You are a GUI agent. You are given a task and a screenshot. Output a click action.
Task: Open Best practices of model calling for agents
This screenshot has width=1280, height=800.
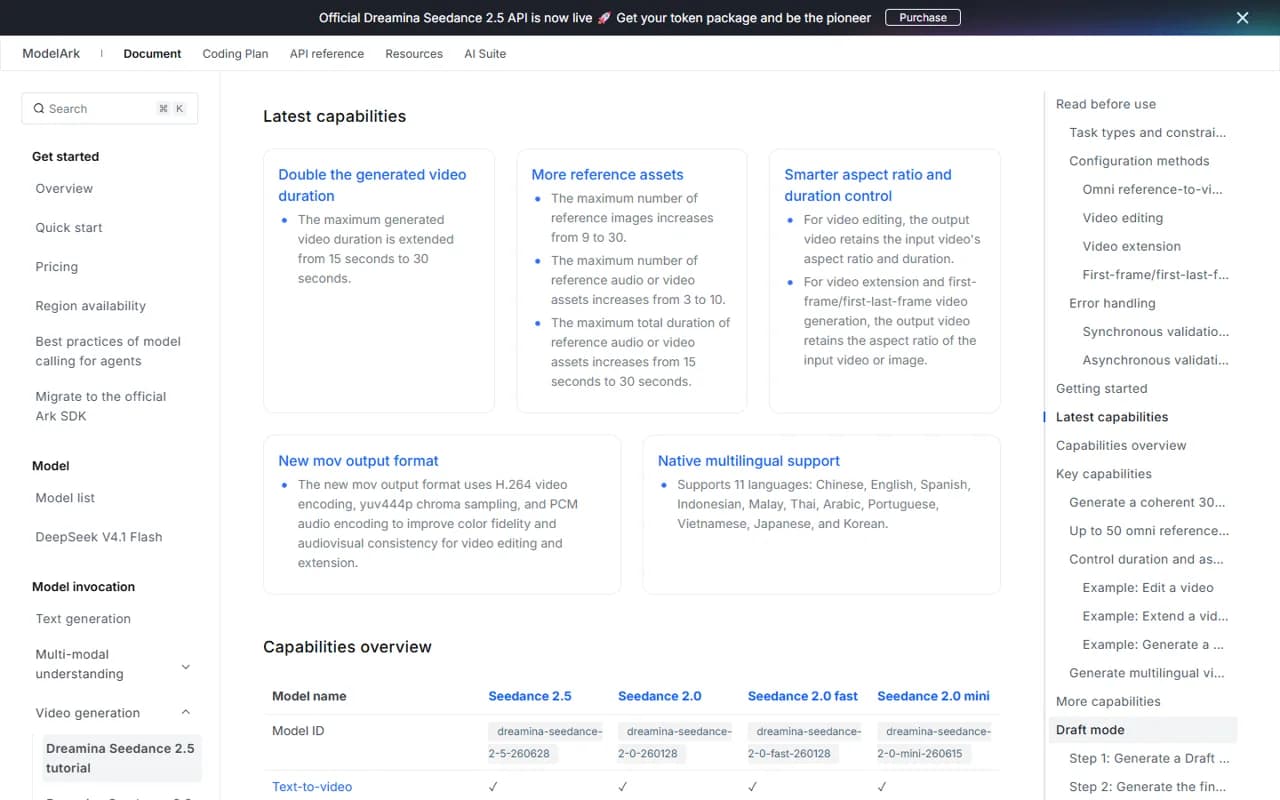coord(108,351)
